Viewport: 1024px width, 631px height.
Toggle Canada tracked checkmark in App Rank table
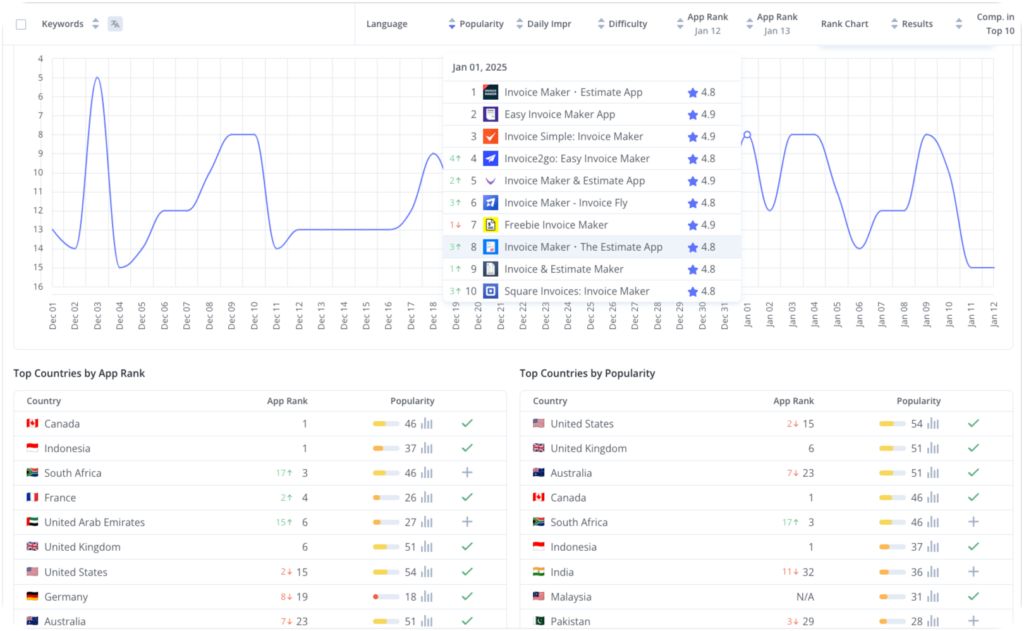coord(467,423)
